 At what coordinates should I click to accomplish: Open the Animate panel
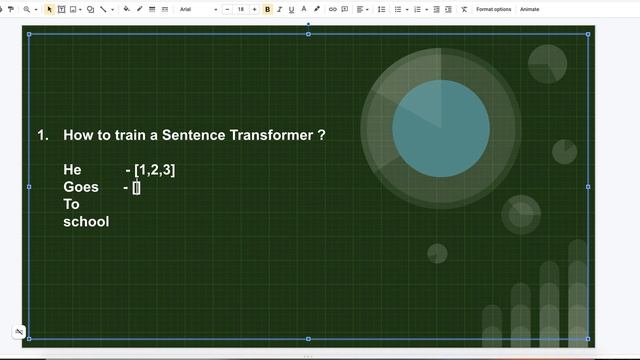[x=529, y=9]
